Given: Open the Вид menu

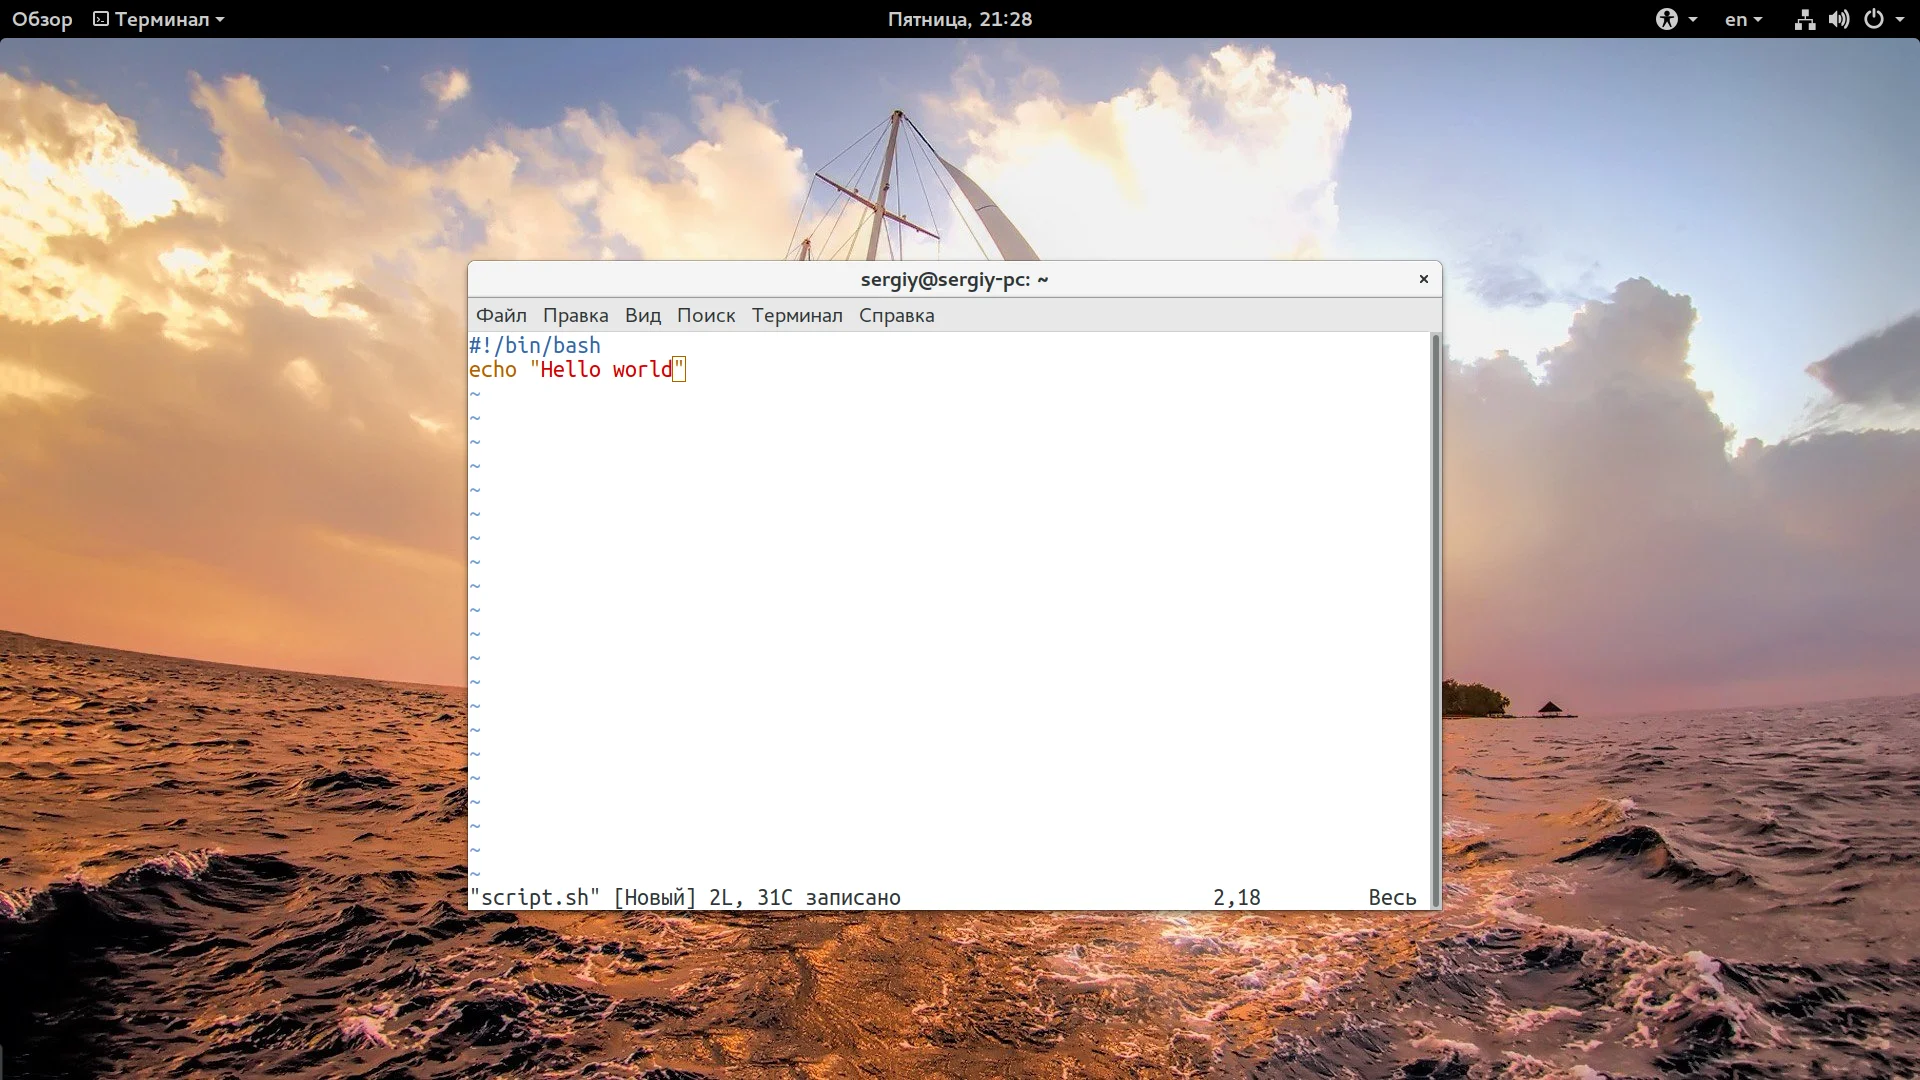Looking at the screenshot, I should (643, 315).
